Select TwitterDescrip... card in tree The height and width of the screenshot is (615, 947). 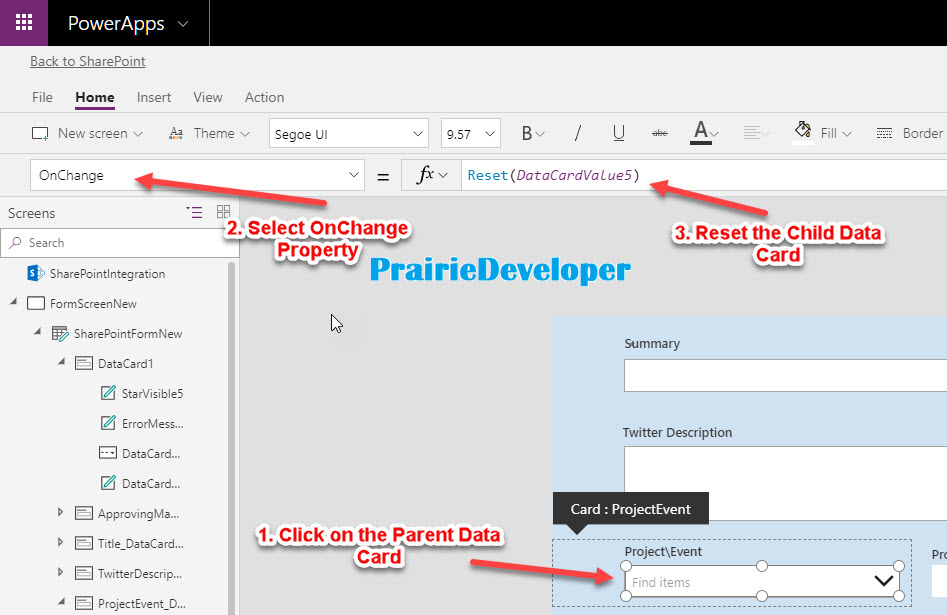[140, 574]
